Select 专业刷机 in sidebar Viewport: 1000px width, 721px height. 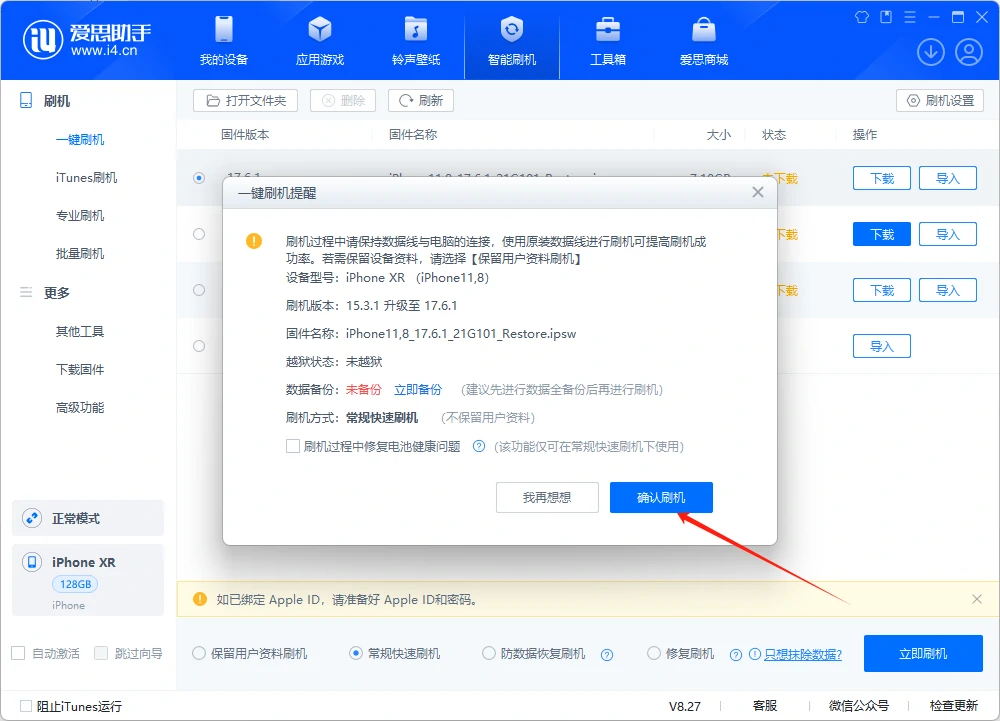(x=80, y=215)
